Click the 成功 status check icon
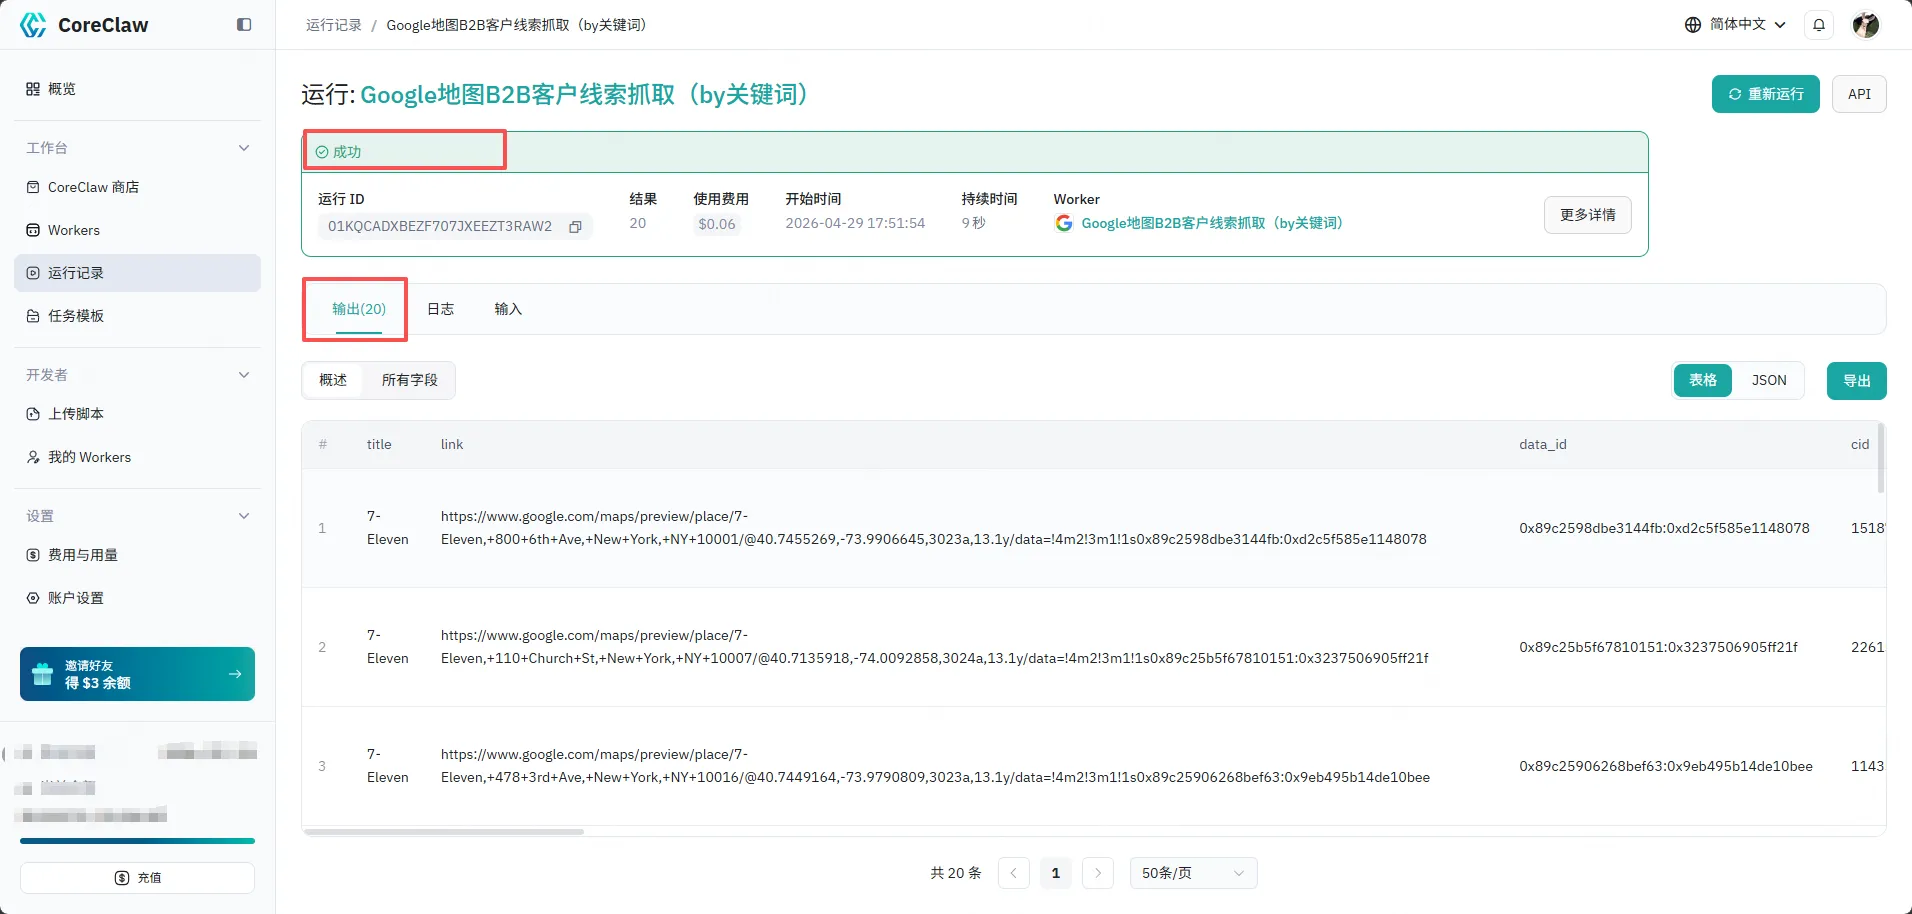 (322, 152)
